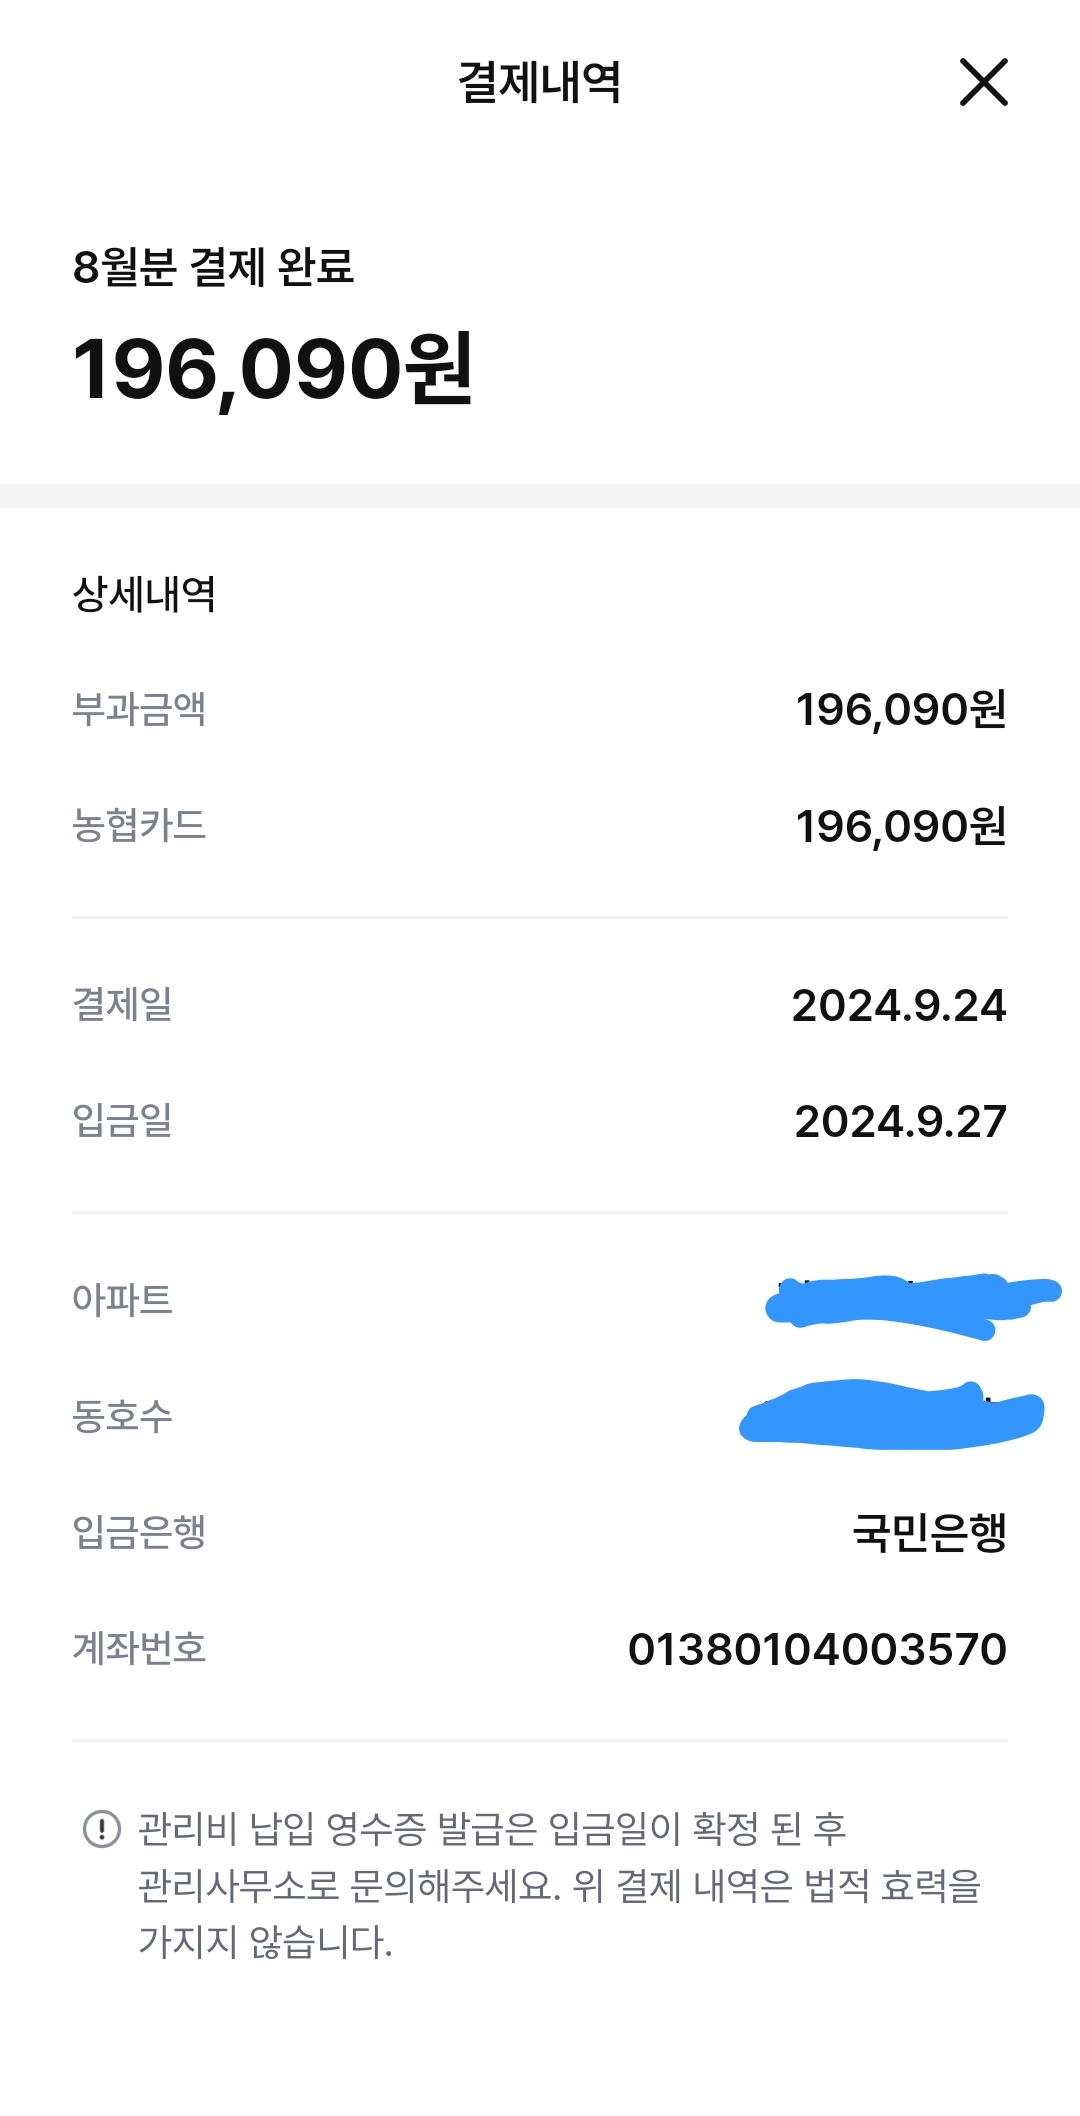Select the 부과금액 label
Image resolution: width=1080 pixels, height=2116 pixels.
tap(139, 709)
